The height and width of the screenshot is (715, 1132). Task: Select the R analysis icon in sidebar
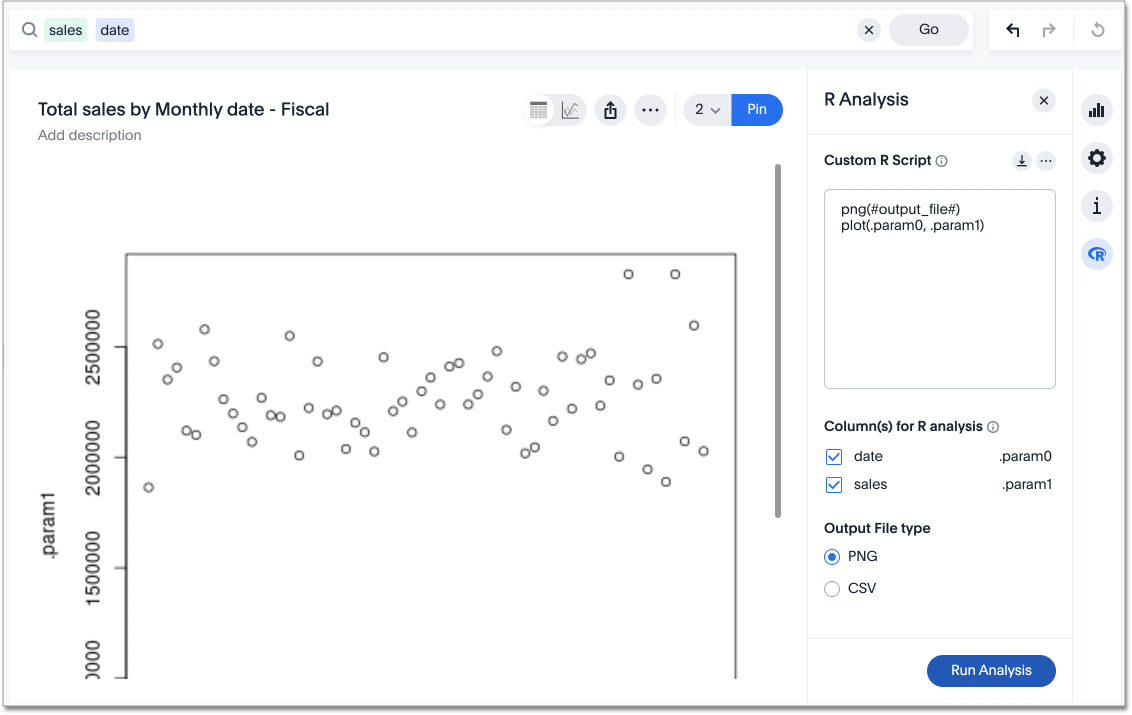[x=1096, y=253]
